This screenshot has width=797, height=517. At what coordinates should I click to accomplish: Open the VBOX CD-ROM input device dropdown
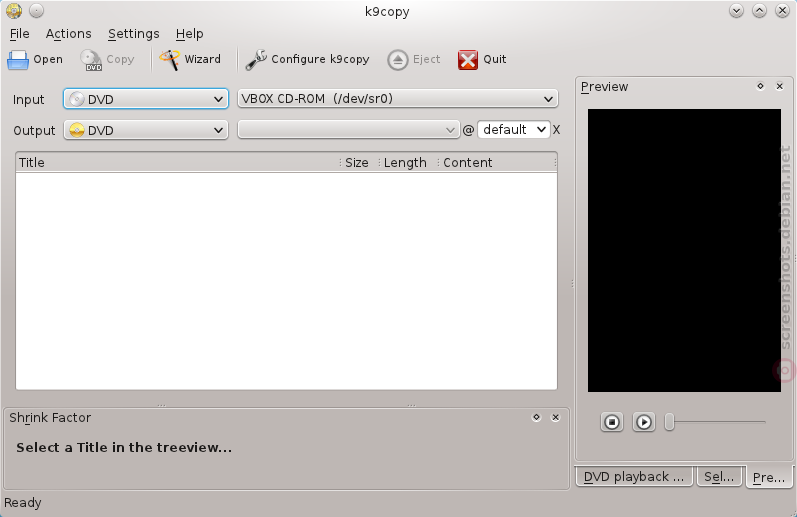click(x=397, y=99)
